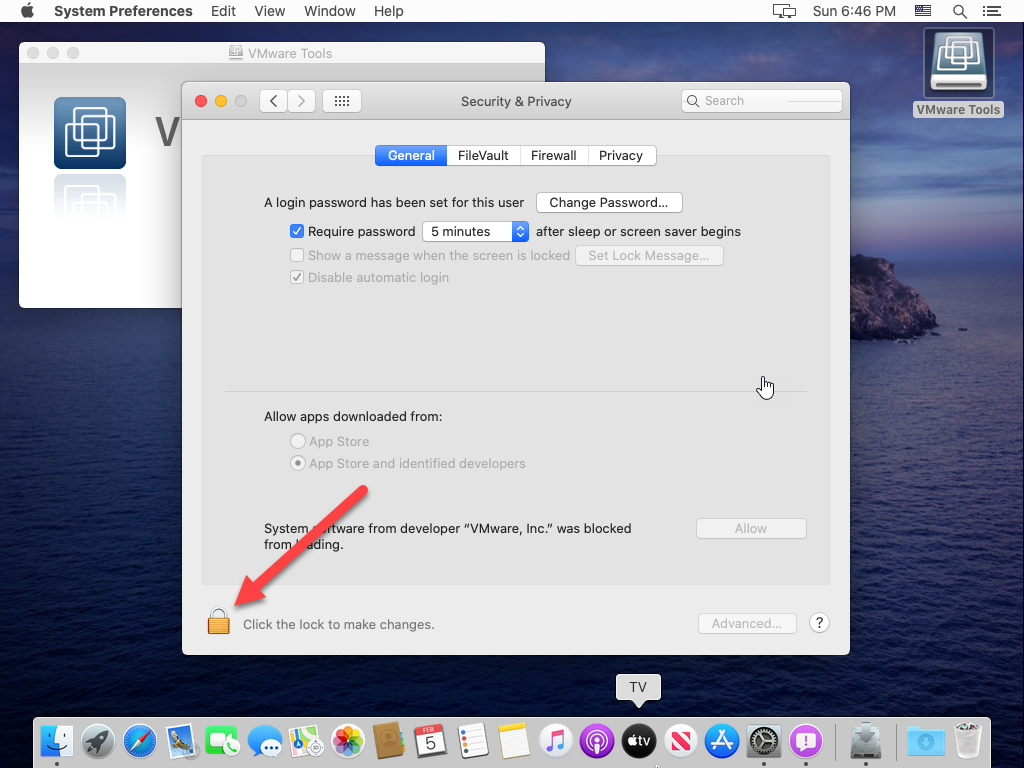Screen dimensions: 1024x768
Task: Open Notes from the Dock
Action: (513, 741)
